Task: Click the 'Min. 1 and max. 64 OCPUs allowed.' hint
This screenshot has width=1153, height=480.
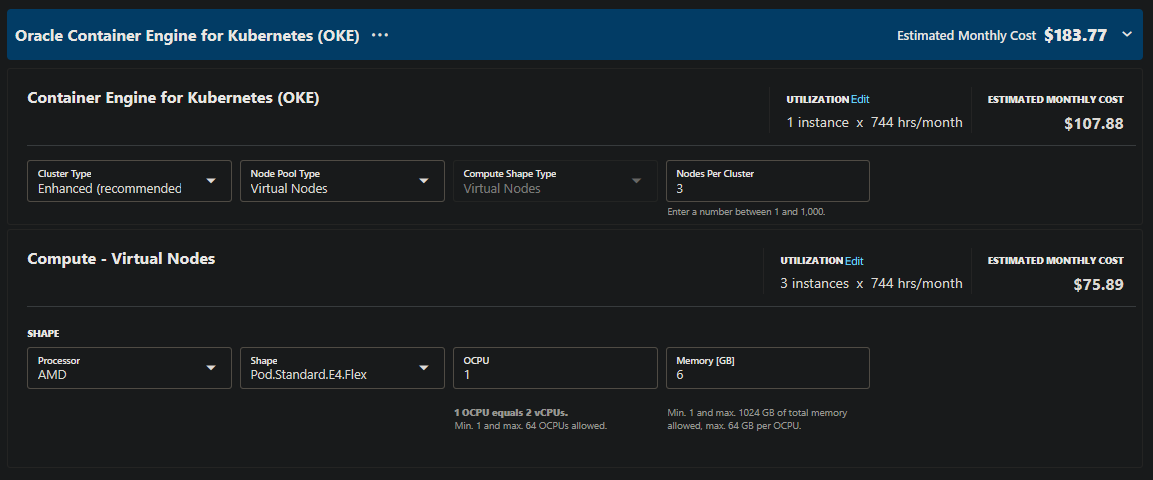Action: 531,426
